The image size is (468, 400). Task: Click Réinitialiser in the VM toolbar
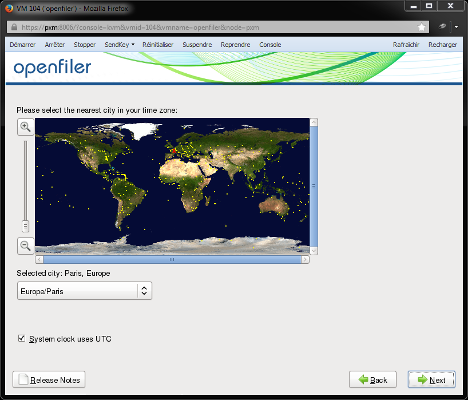(x=158, y=45)
